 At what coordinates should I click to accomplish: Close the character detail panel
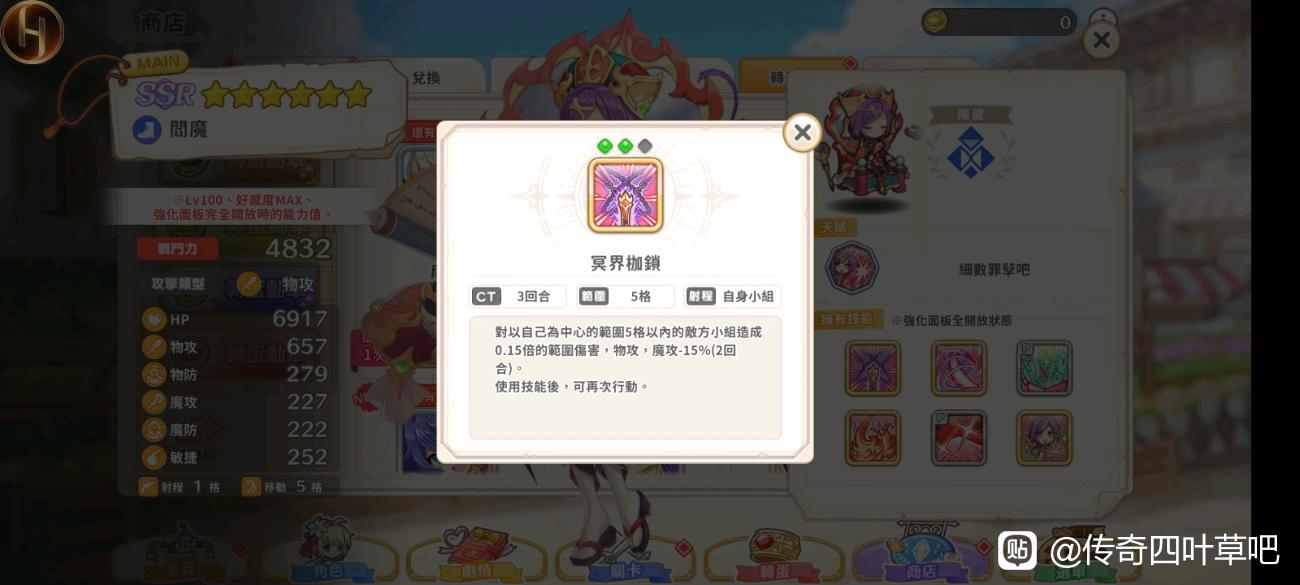[1101, 40]
